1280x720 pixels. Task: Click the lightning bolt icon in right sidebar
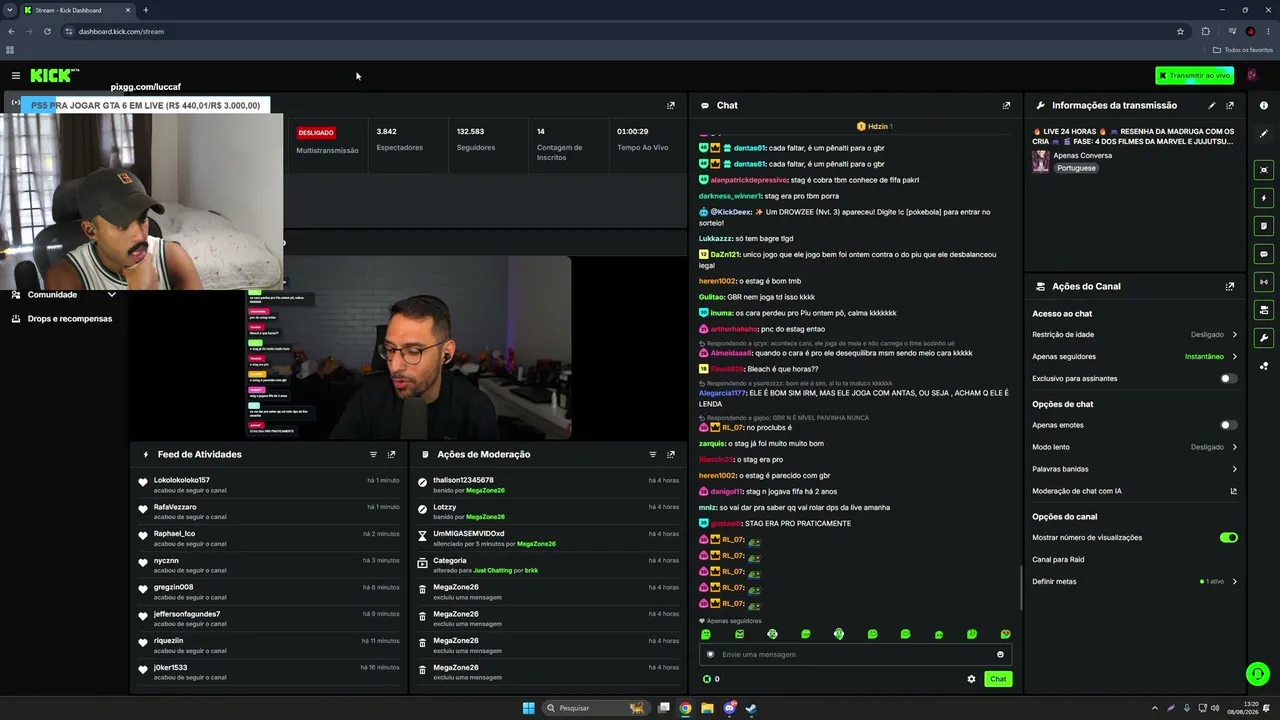tap(1264, 198)
